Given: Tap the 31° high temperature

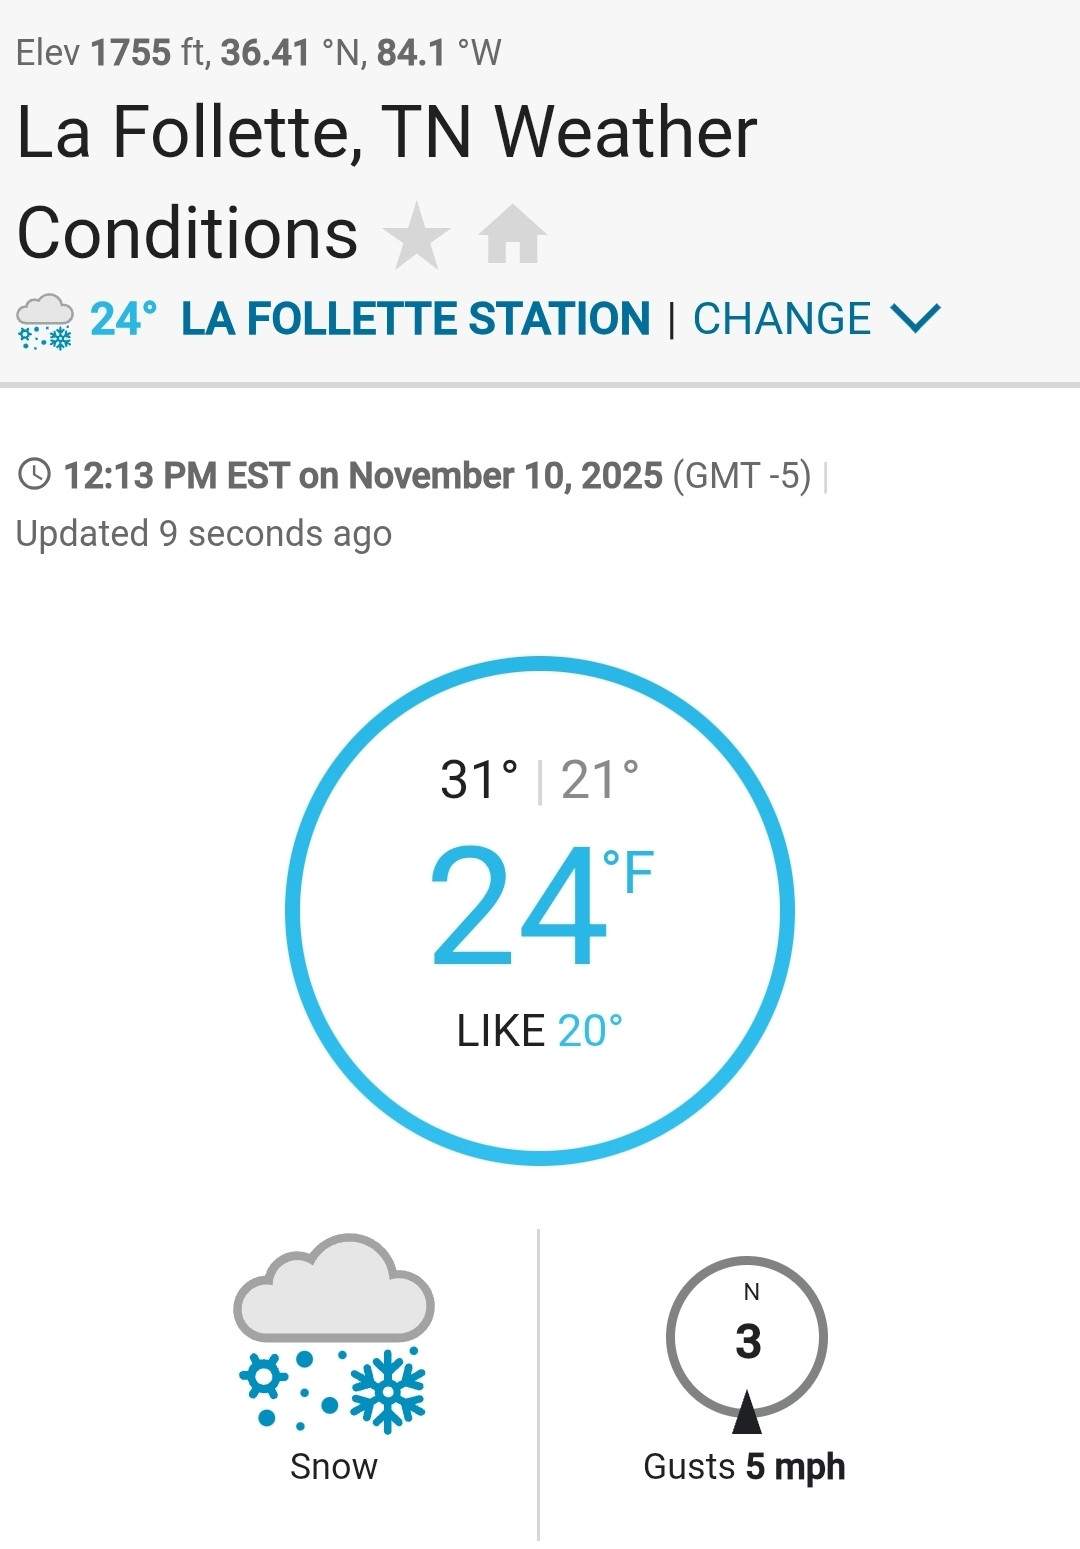Looking at the screenshot, I should tap(479, 780).
